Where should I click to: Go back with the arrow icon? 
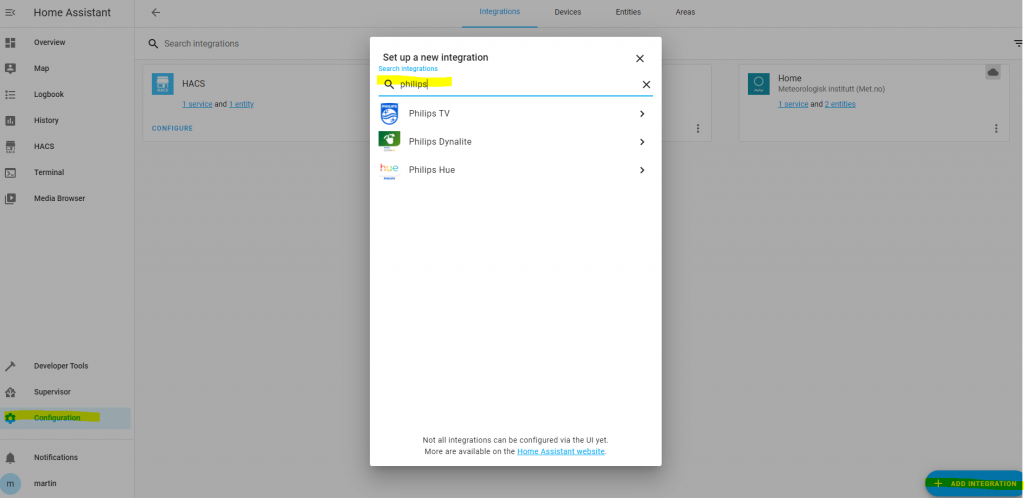(x=155, y=12)
